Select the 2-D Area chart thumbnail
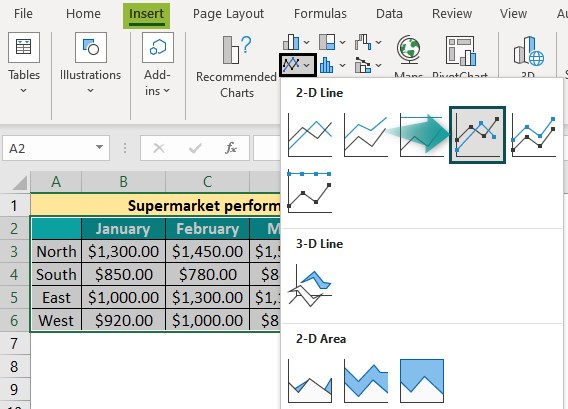568x409 pixels. click(310, 381)
